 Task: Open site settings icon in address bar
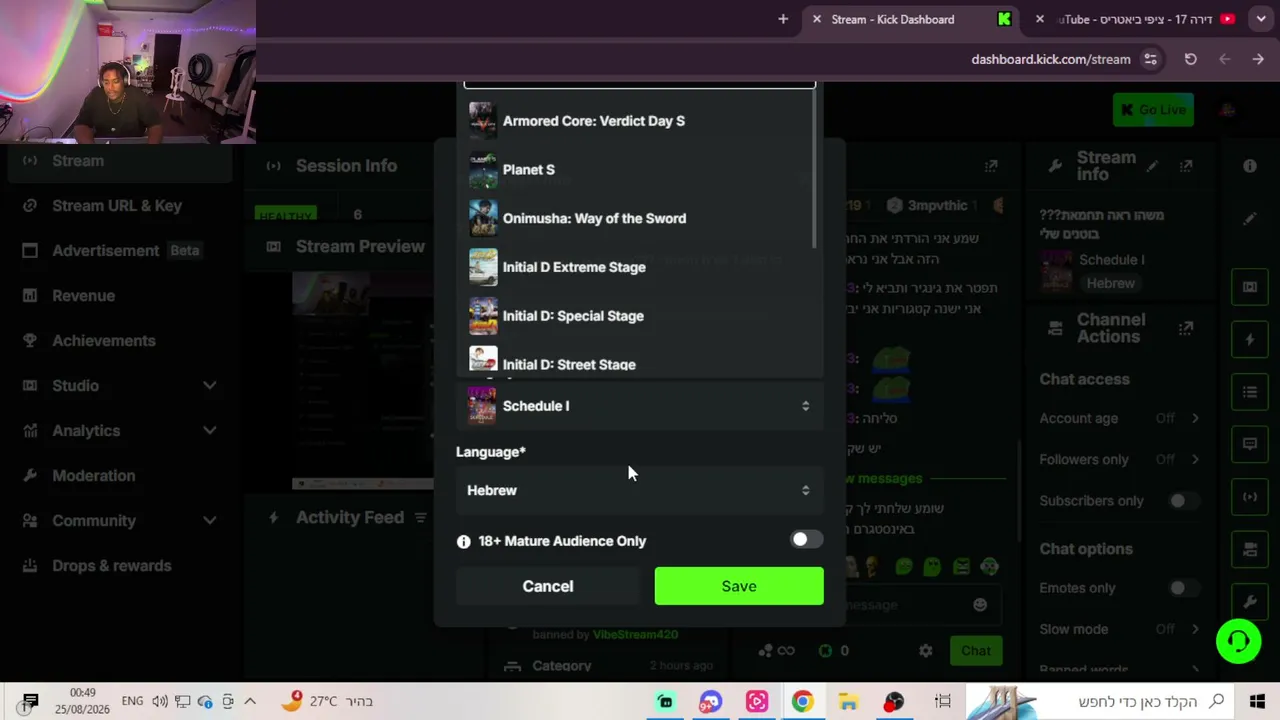click(x=1151, y=59)
